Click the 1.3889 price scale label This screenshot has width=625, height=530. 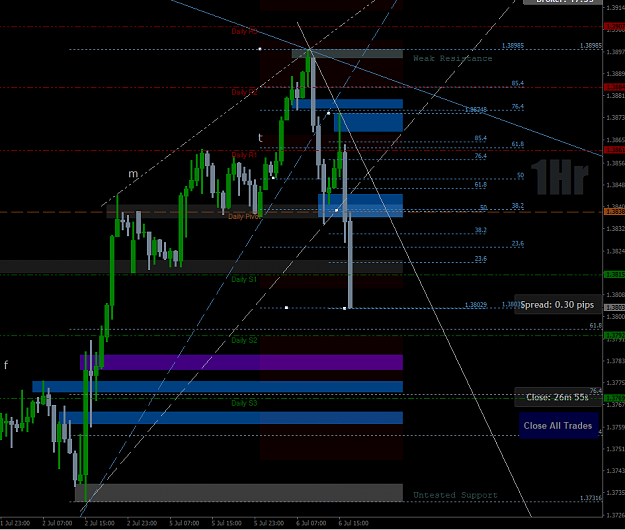click(x=615, y=74)
